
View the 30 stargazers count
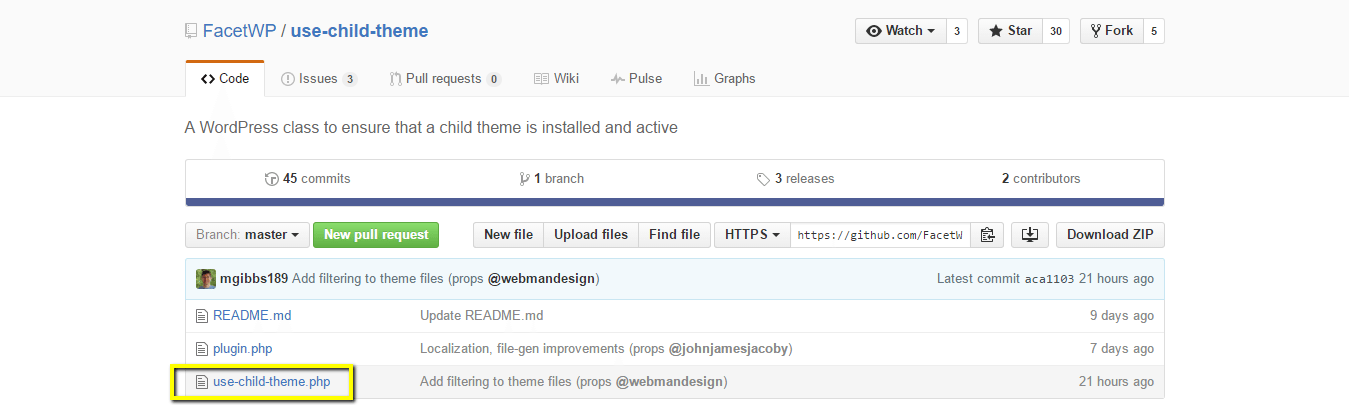click(x=1055, y=31)
